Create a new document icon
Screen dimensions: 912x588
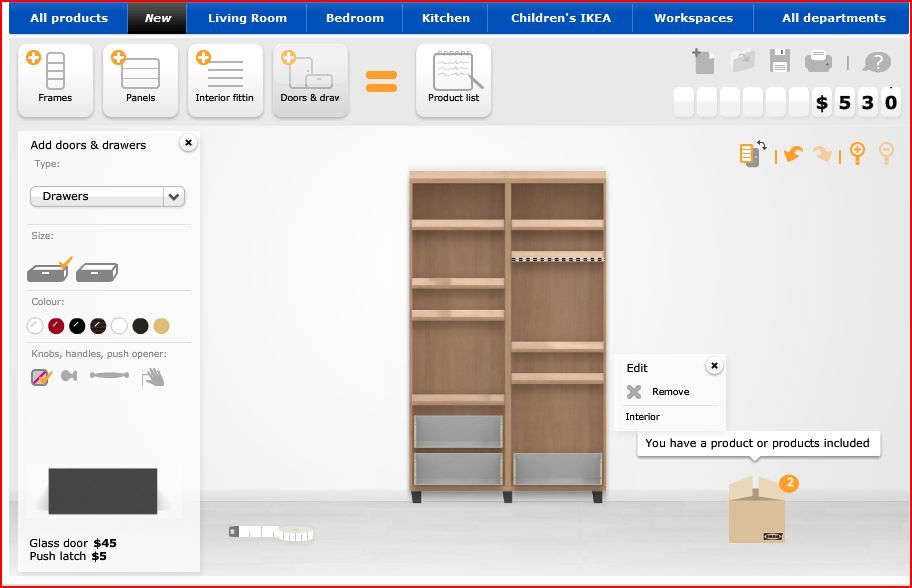pyautogui.click(x=703, y=62)
